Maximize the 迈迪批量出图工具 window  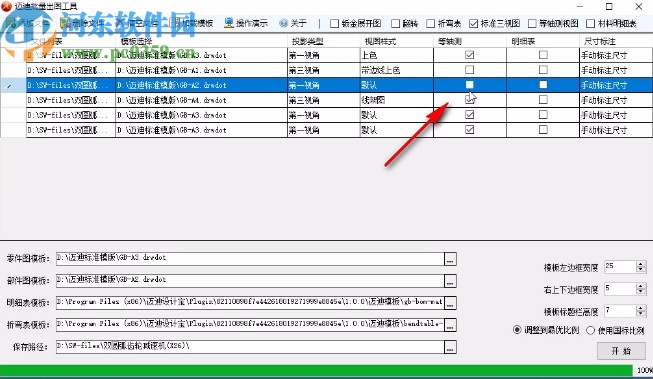pos(609,7)
